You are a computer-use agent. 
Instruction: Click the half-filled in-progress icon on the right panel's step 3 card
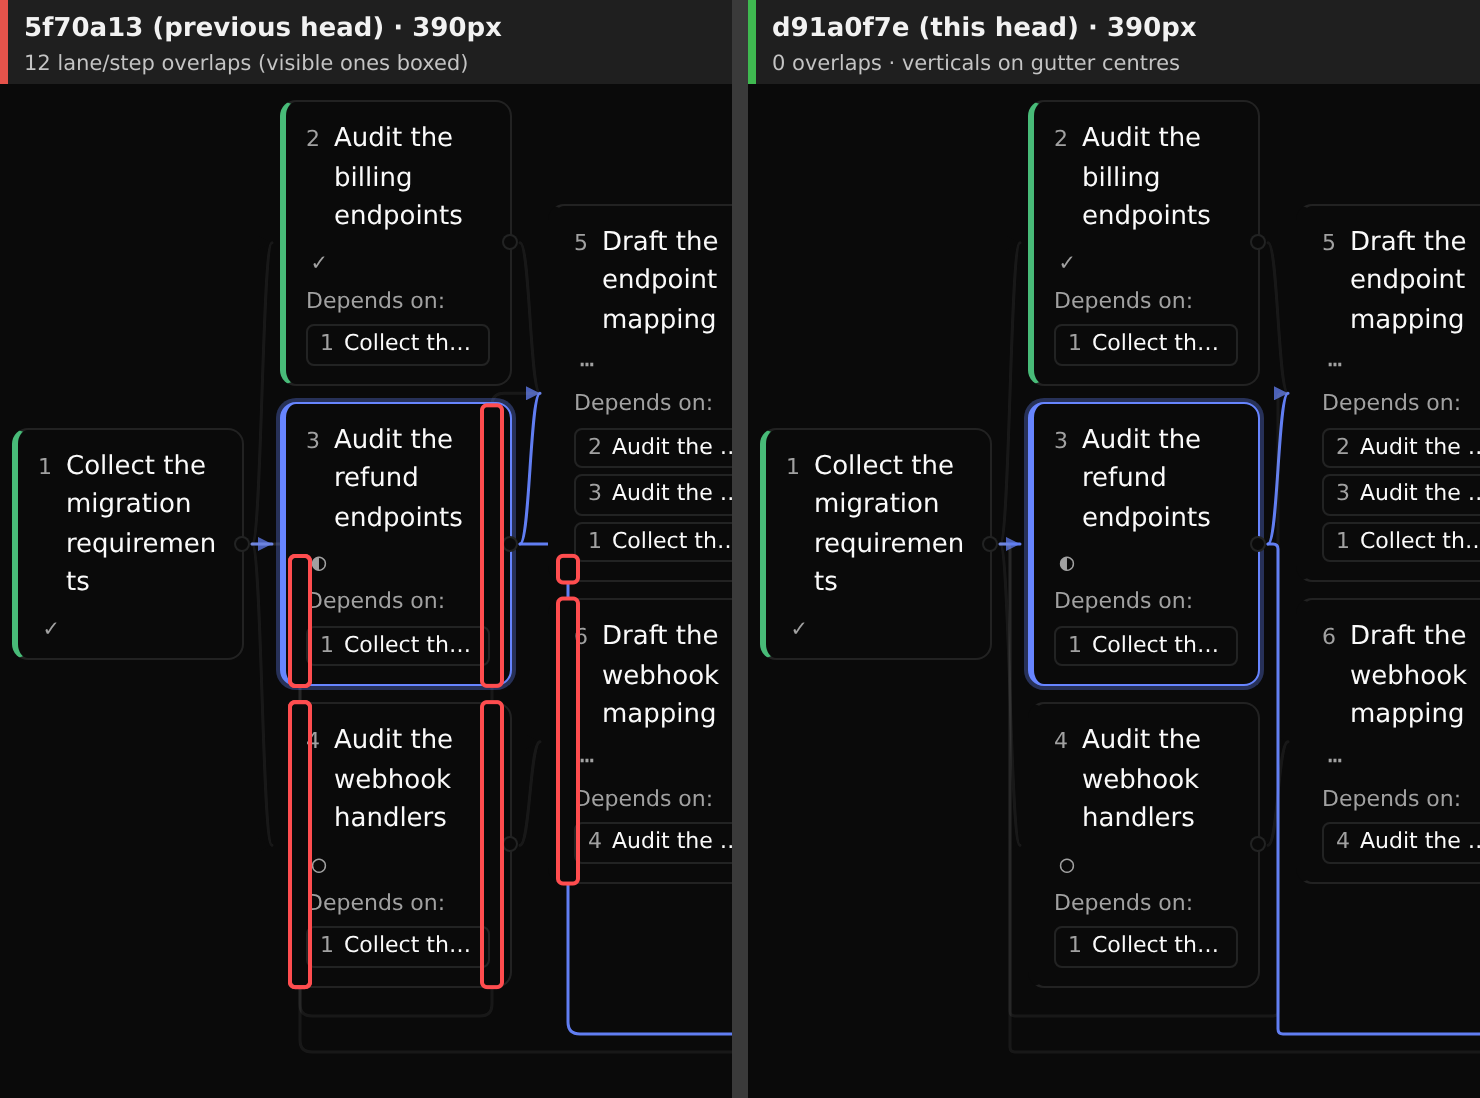[1067, 564]
